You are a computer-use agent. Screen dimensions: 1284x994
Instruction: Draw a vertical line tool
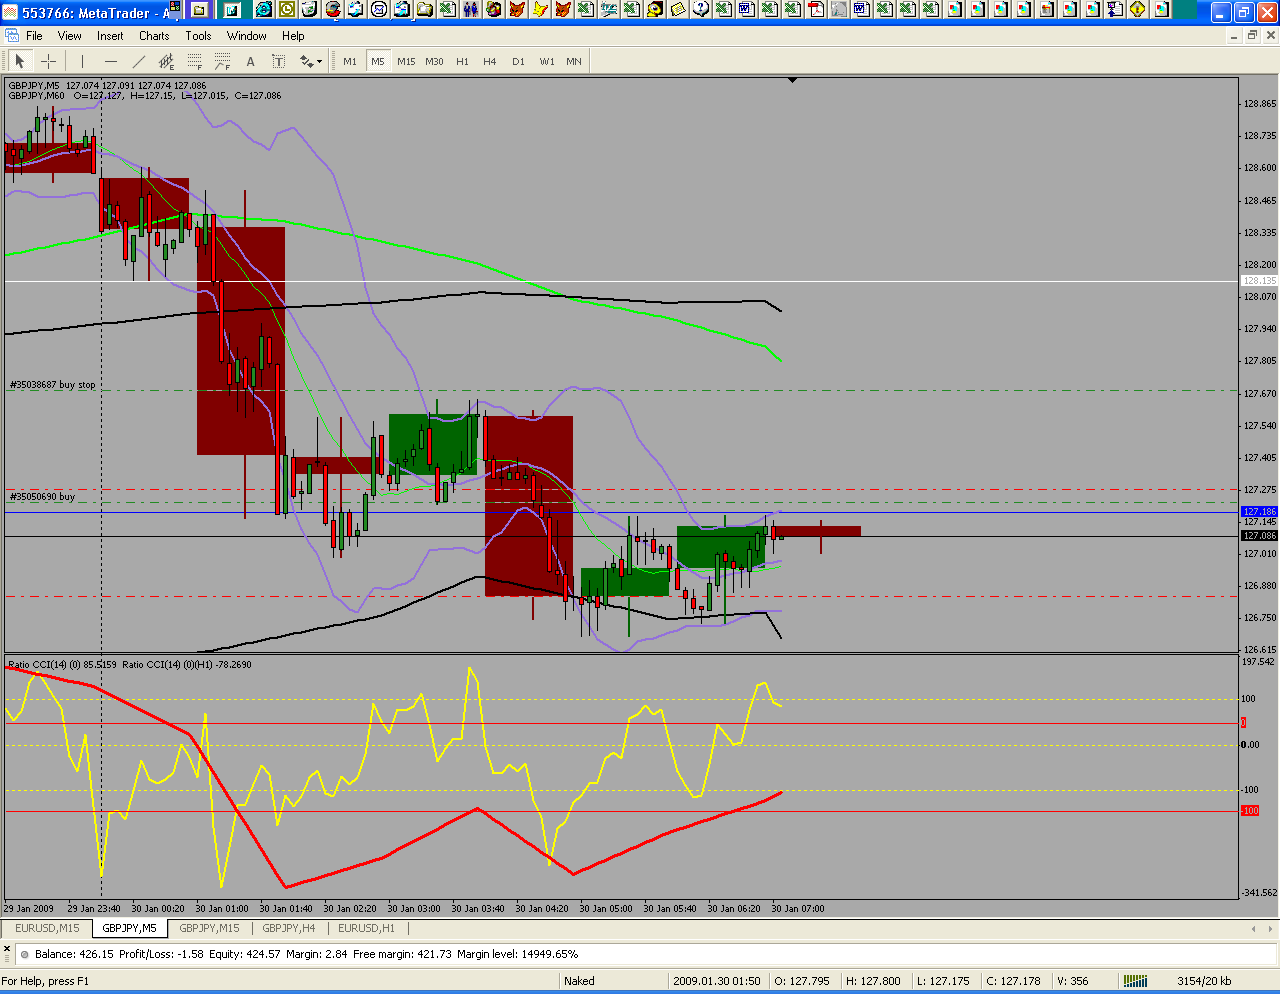pos(82,62)
